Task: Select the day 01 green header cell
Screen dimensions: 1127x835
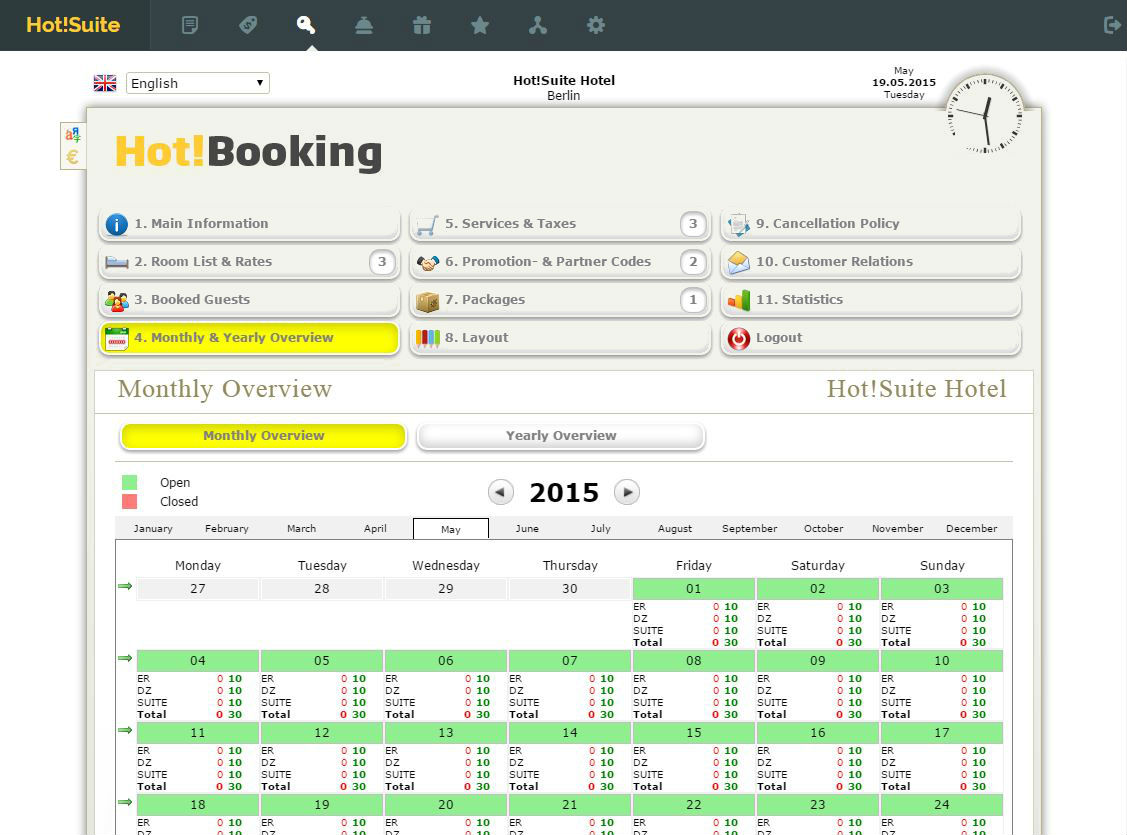Action: [694, 589]
